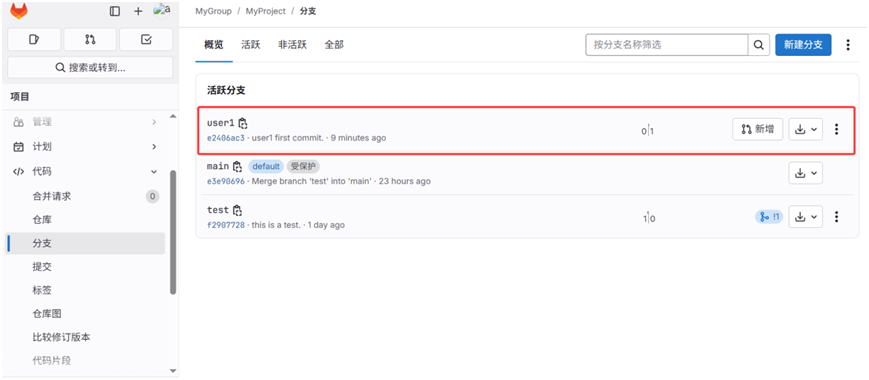Open 提交 in the sidebar
Screen dimensions: 869x380
[86, 266]
